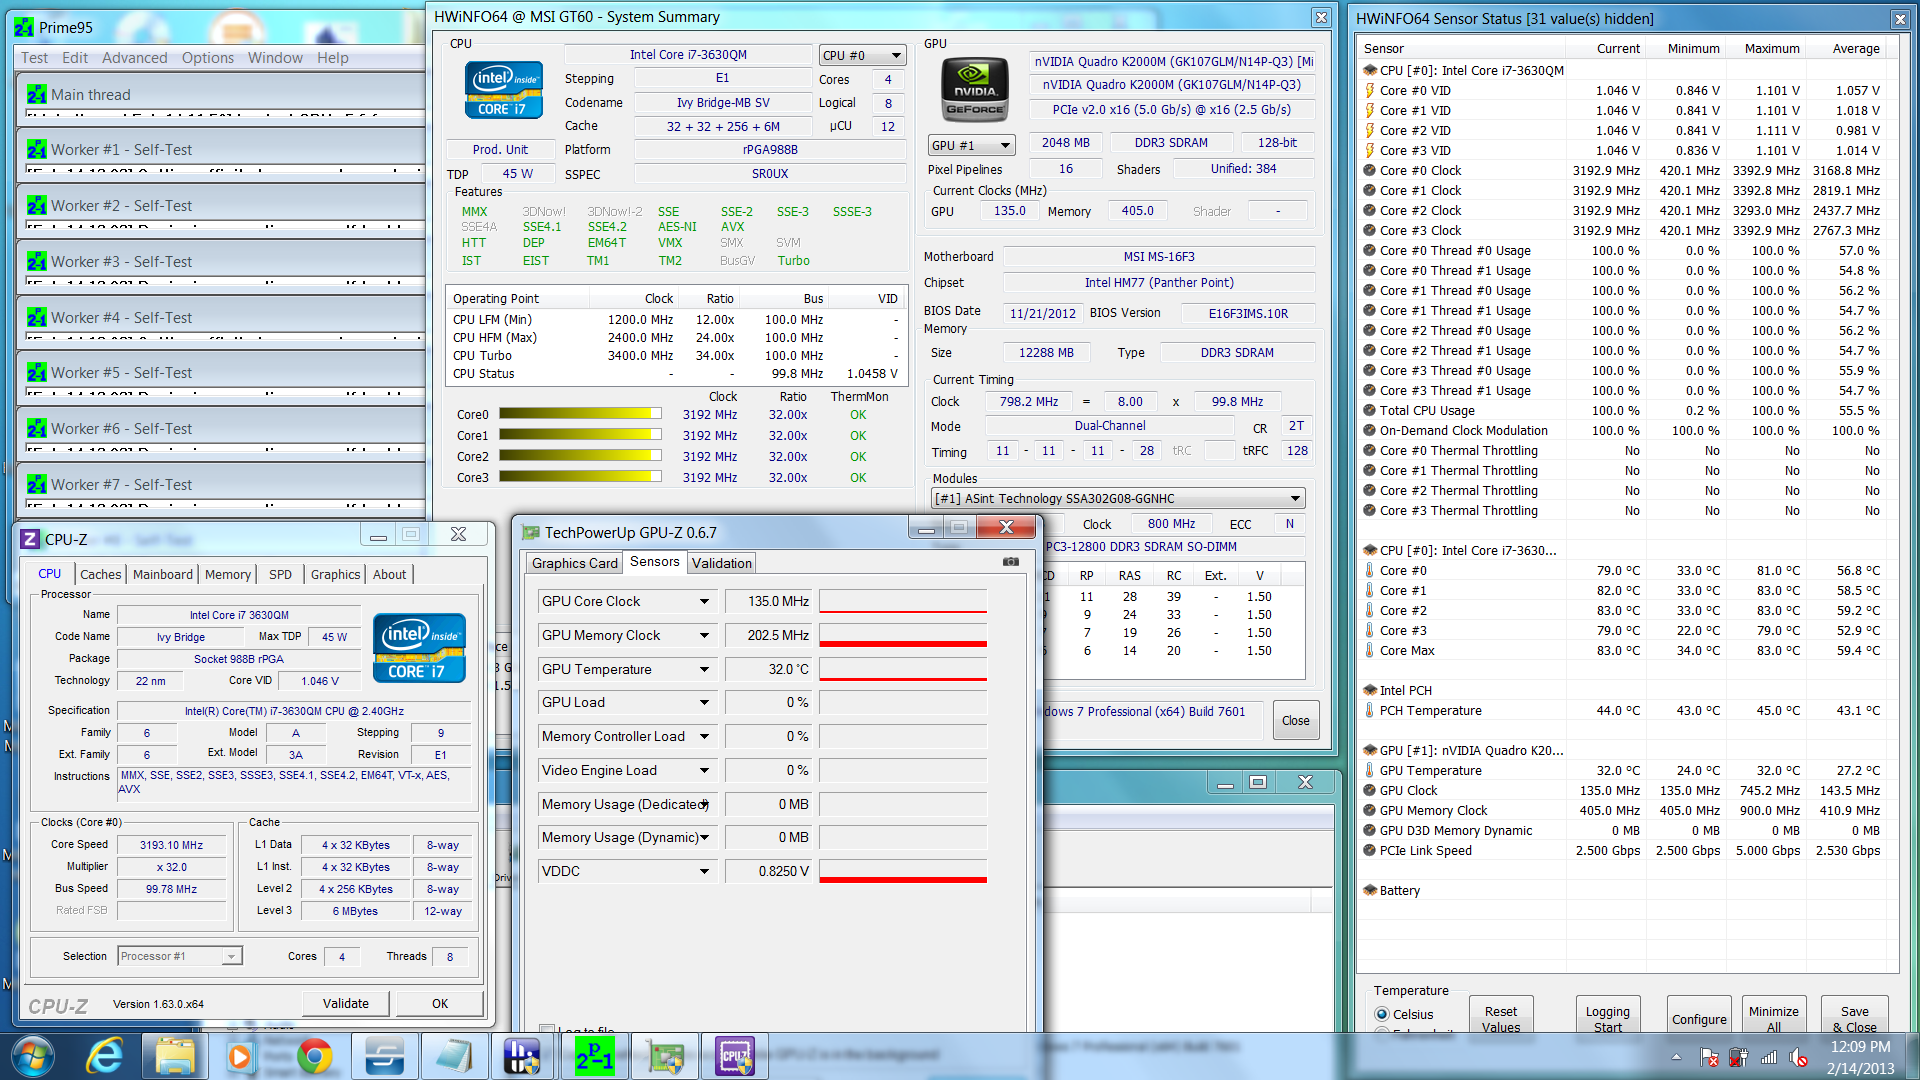The height and width of the screenshot is (1080, 1920).
Task: Expand the GPU #1 selector dropdown
Action: pos(971,145)
